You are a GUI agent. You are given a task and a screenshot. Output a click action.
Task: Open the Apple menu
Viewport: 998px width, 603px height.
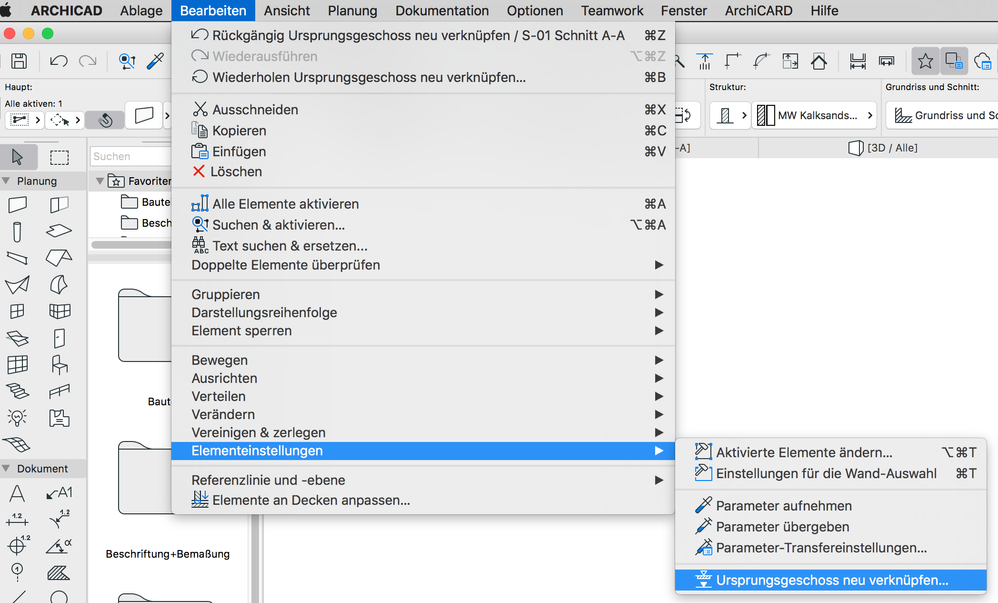click(6, 11)
